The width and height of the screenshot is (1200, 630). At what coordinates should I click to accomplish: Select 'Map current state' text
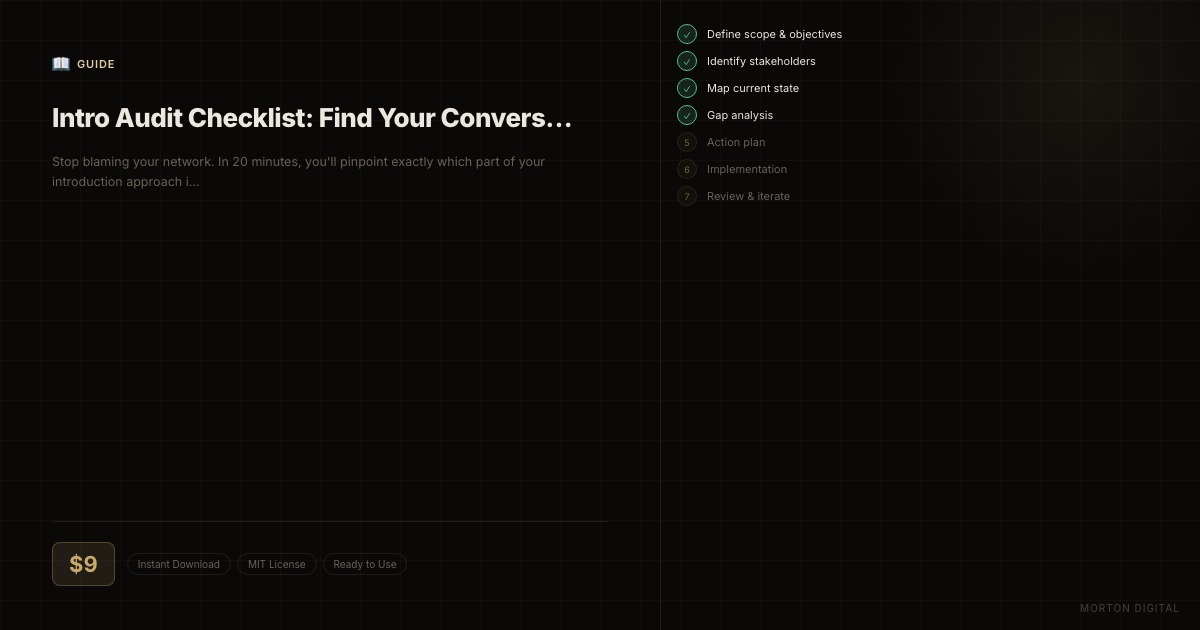(x=753, y=88)
